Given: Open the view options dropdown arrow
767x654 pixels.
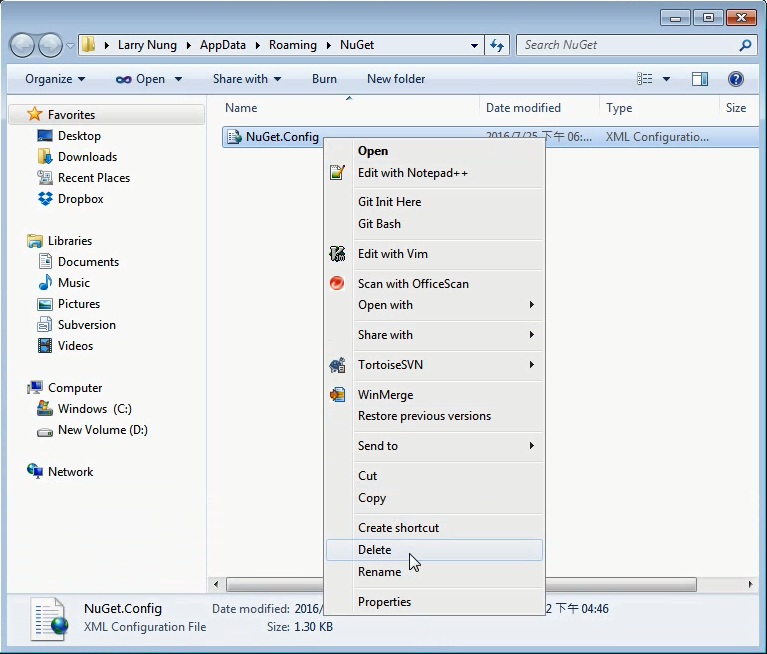Looking at the screenshot, I should tap(666, 79).
